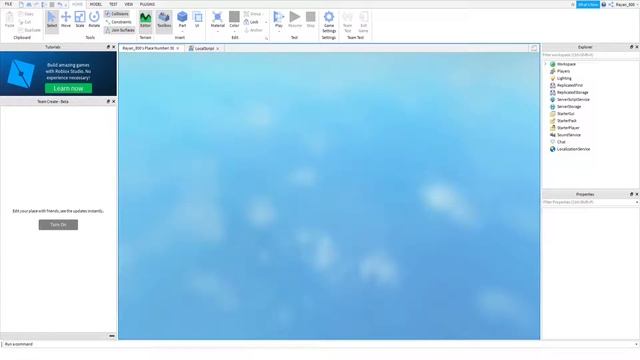Click the Explorer filter workspace field
640x360 pixels.
pyautogui.click(x=590, y=55)
